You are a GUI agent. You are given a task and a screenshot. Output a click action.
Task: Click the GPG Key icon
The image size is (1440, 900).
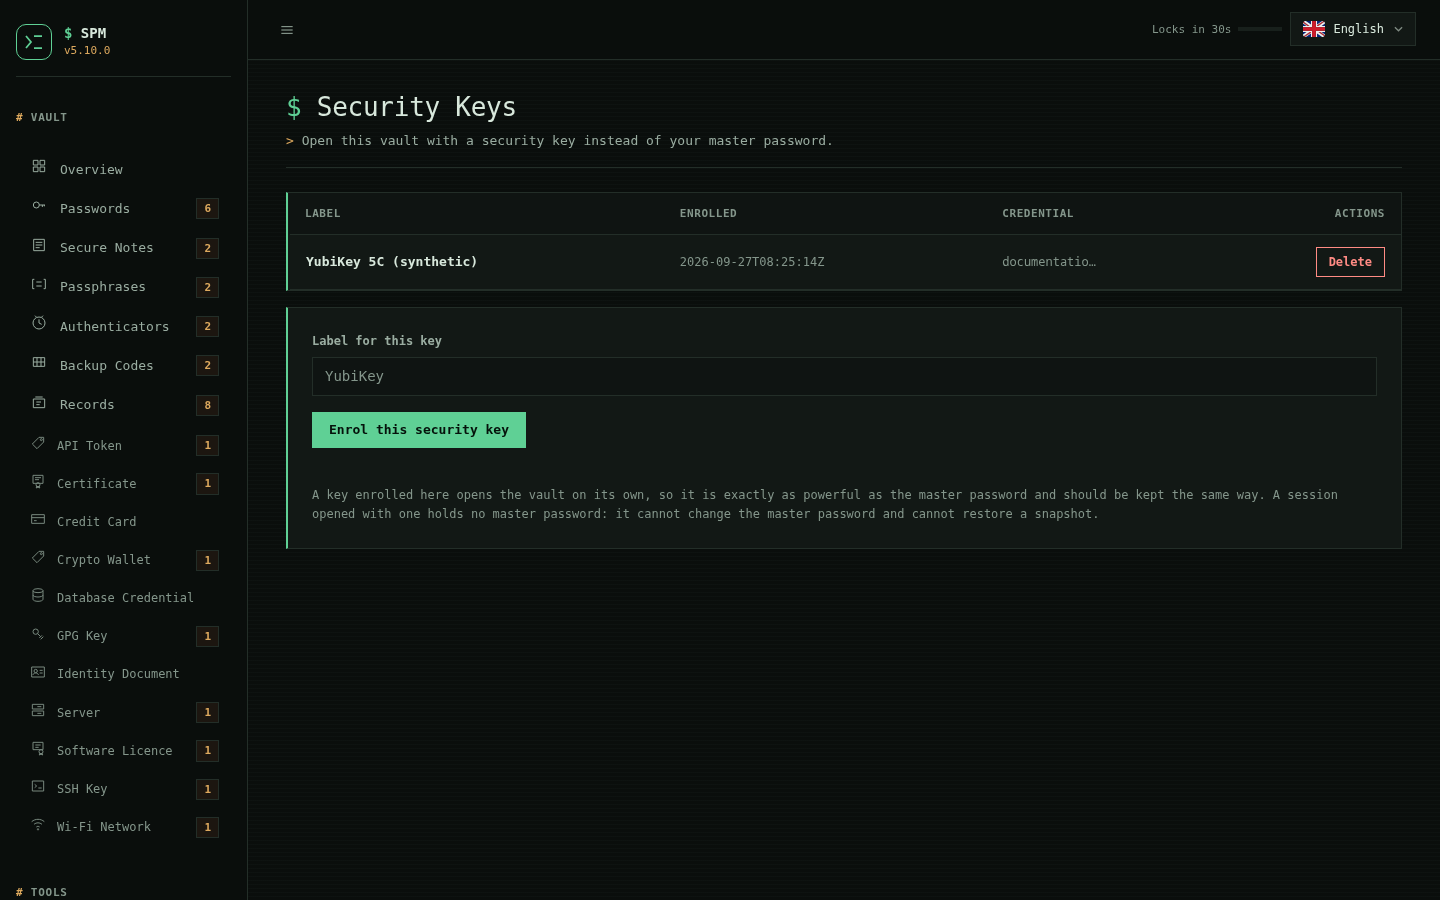38,633
